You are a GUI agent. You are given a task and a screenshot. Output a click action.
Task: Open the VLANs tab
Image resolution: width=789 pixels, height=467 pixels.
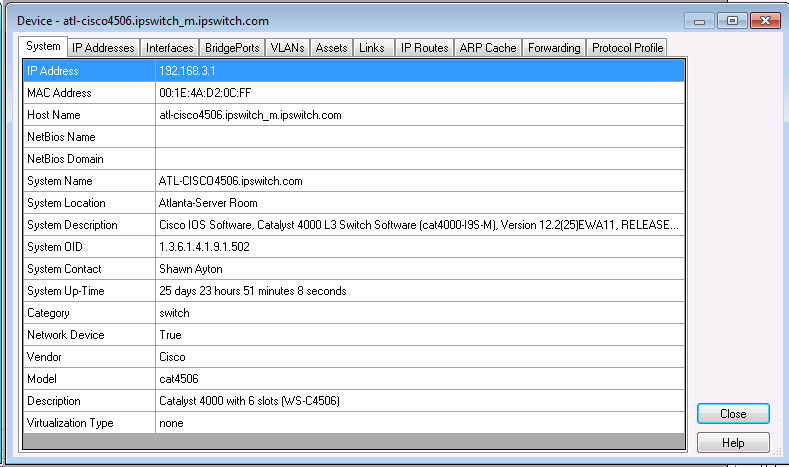pos(287,48)
